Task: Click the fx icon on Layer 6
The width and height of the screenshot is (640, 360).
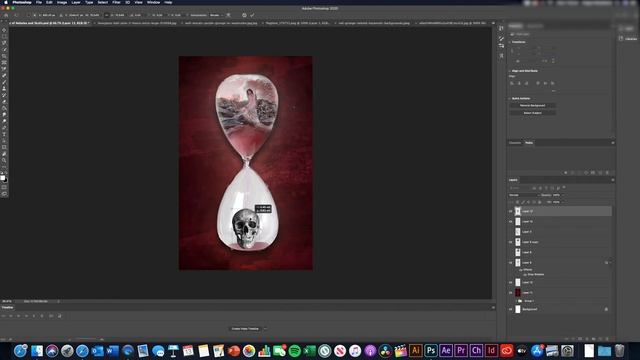Action: (606, 262)
